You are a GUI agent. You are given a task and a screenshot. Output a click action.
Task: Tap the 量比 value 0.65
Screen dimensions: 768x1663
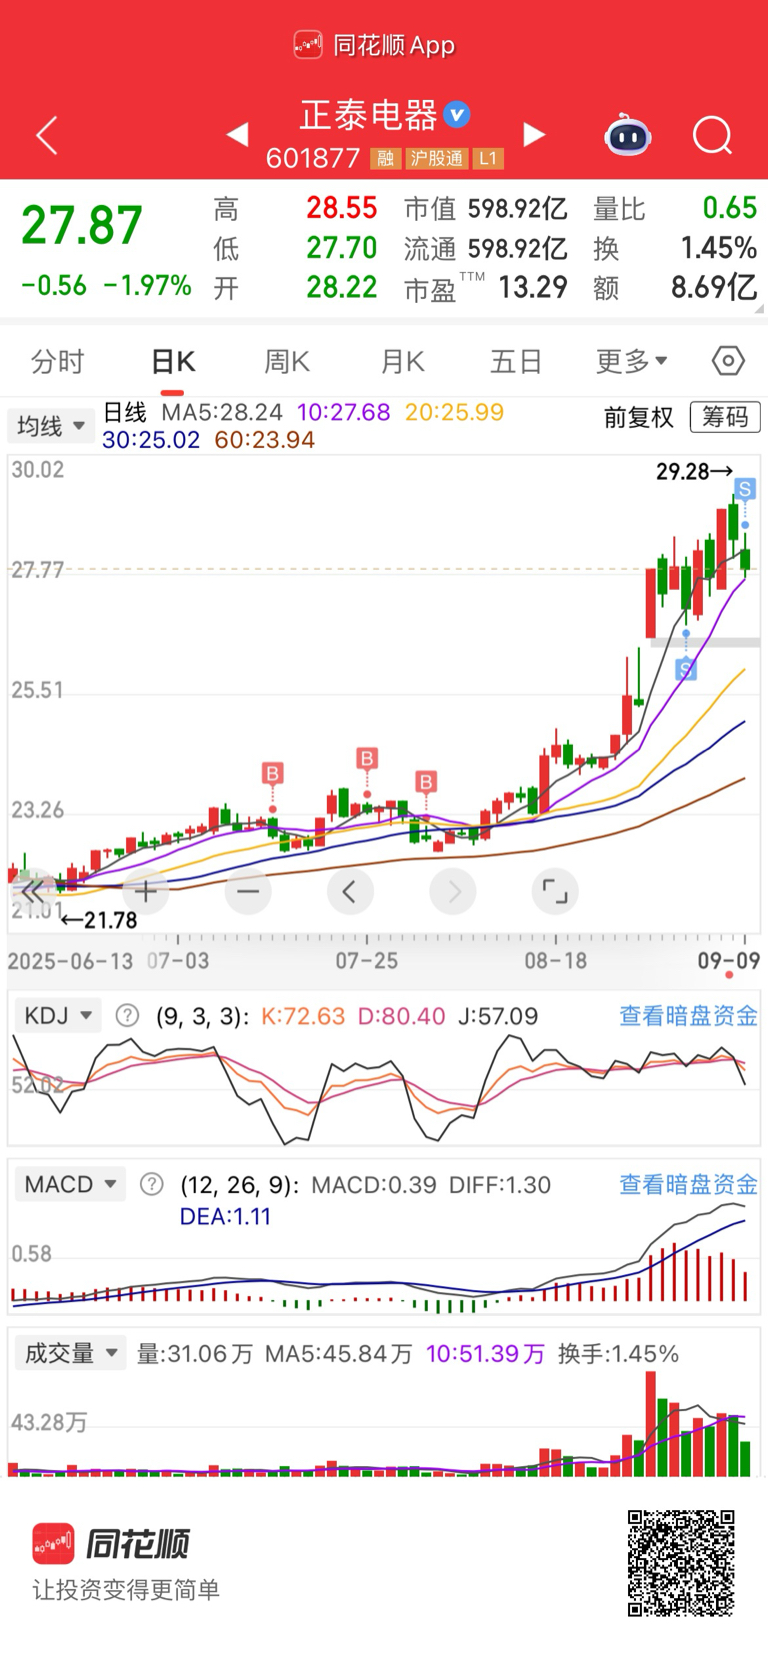[x=730, y=208]
